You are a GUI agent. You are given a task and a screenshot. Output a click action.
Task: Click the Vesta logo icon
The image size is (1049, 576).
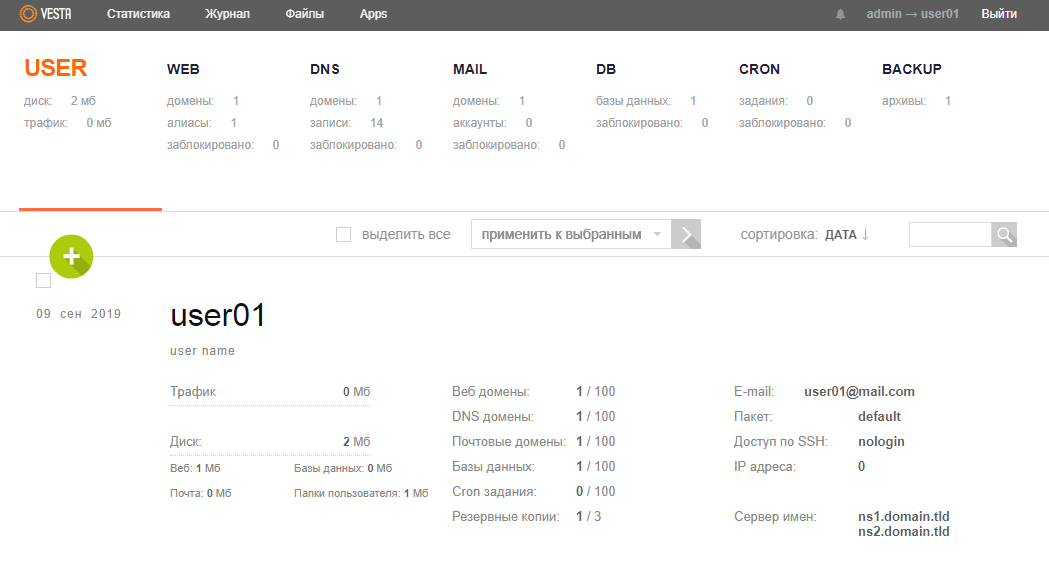tap(28, 14)
